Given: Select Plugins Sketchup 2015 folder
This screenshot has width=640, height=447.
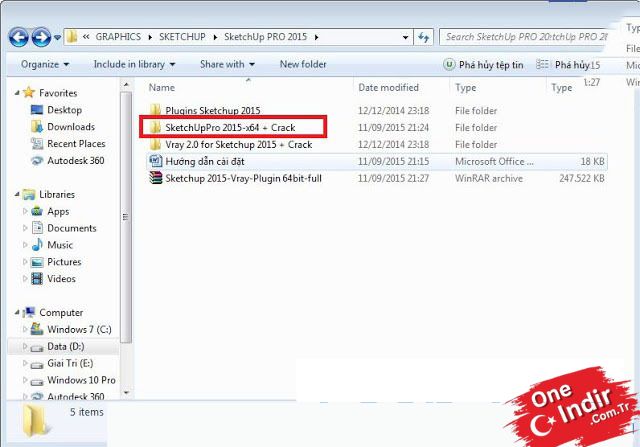Looking at the screenshot, I should click(x=213, y=110).
